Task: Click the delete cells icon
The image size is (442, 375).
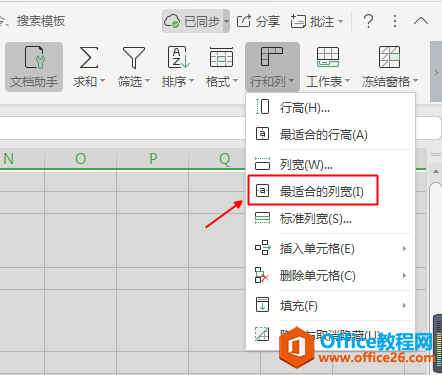Action: pyautogui.click(x=262, y=275)
